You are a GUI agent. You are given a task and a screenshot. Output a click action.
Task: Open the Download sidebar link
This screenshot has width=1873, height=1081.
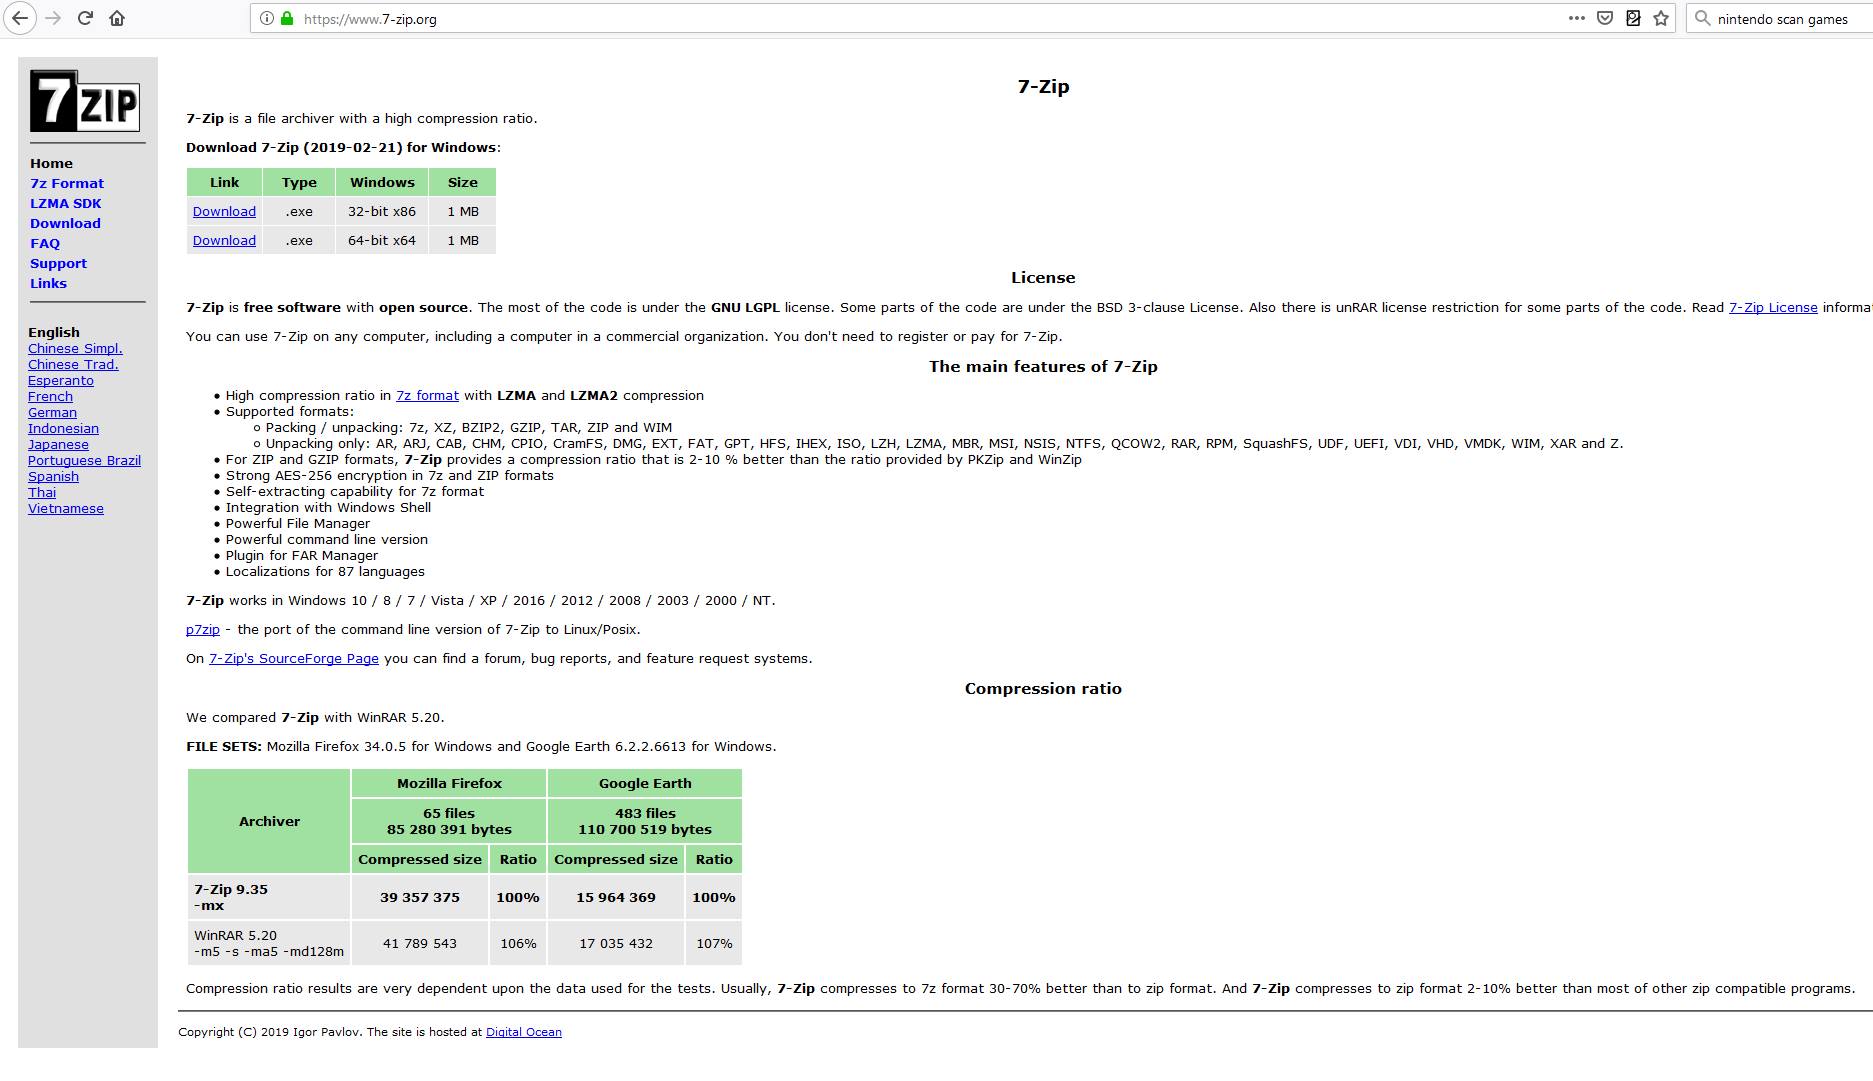pos(65,223)
